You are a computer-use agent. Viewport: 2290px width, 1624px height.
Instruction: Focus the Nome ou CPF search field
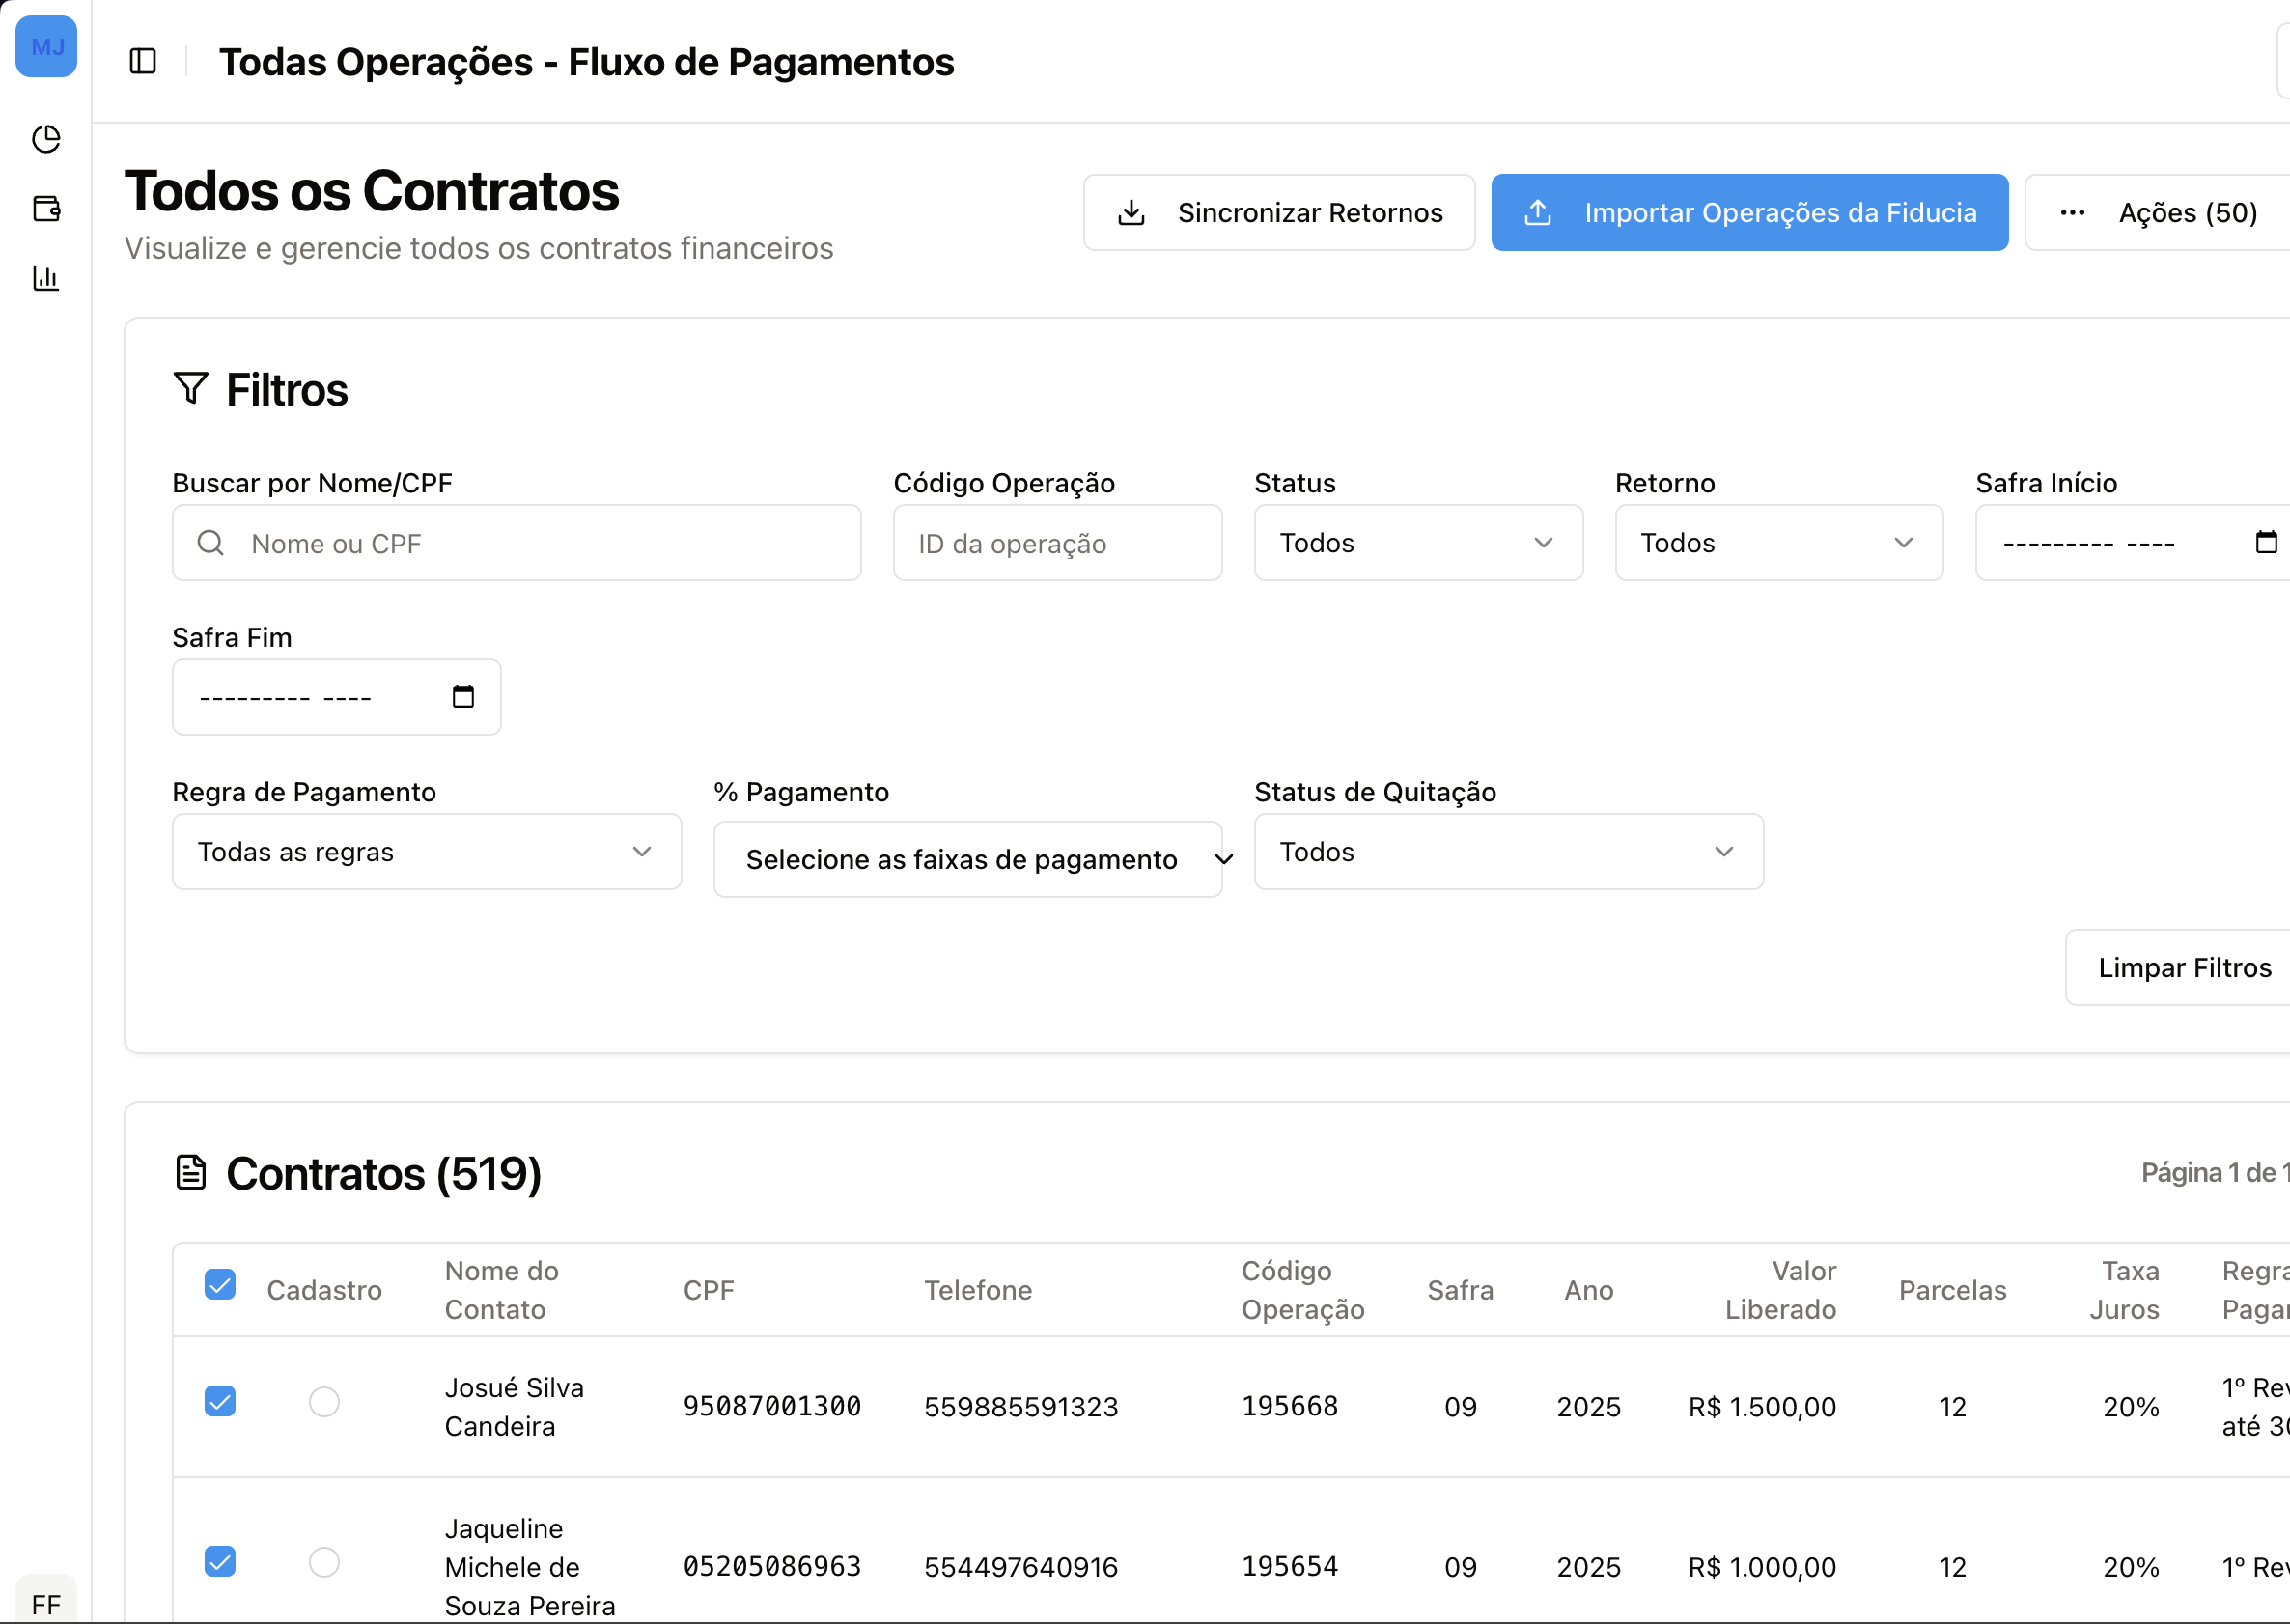click(x=540, y=543)
